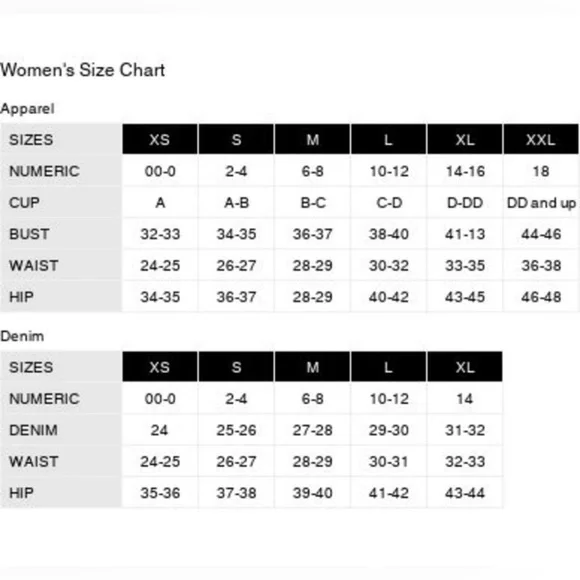Screen dimensions: 580x580
Task: Click the Women's Size Chart heading
Action: 82,70
